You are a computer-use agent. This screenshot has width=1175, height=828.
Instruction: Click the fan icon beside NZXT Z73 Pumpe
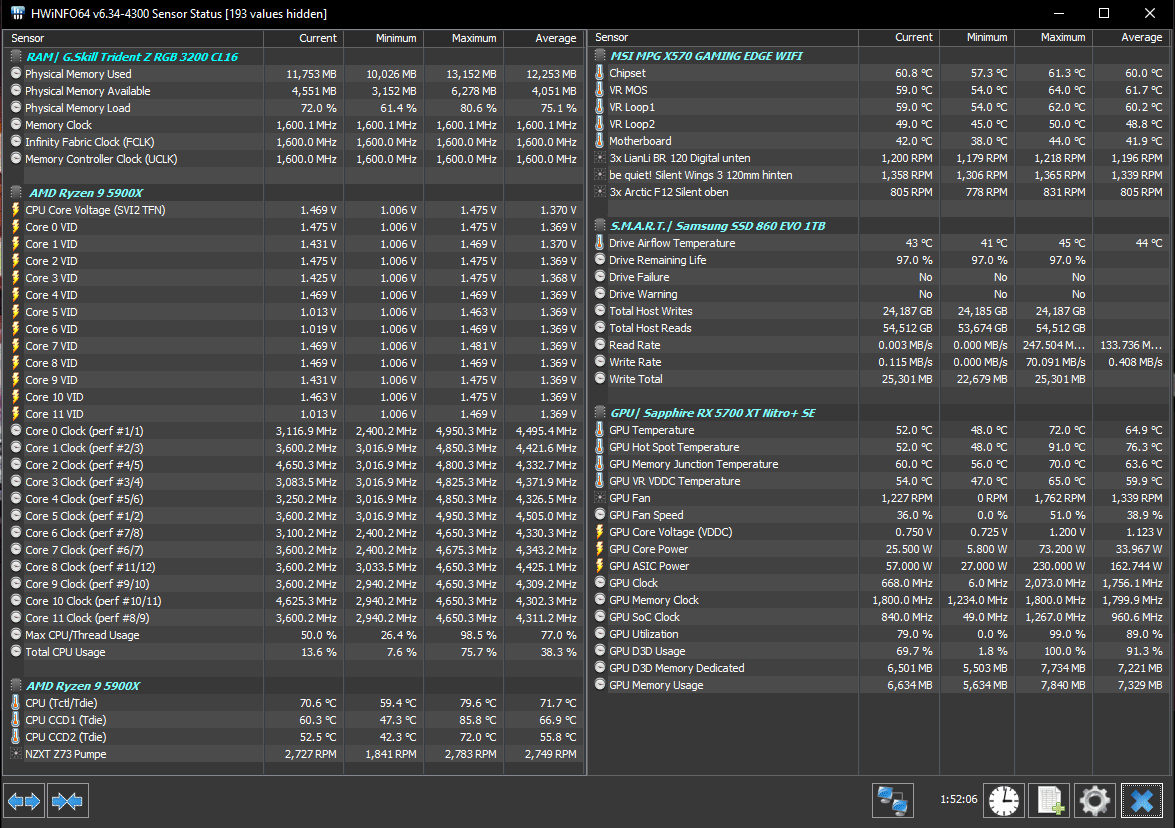16,754
